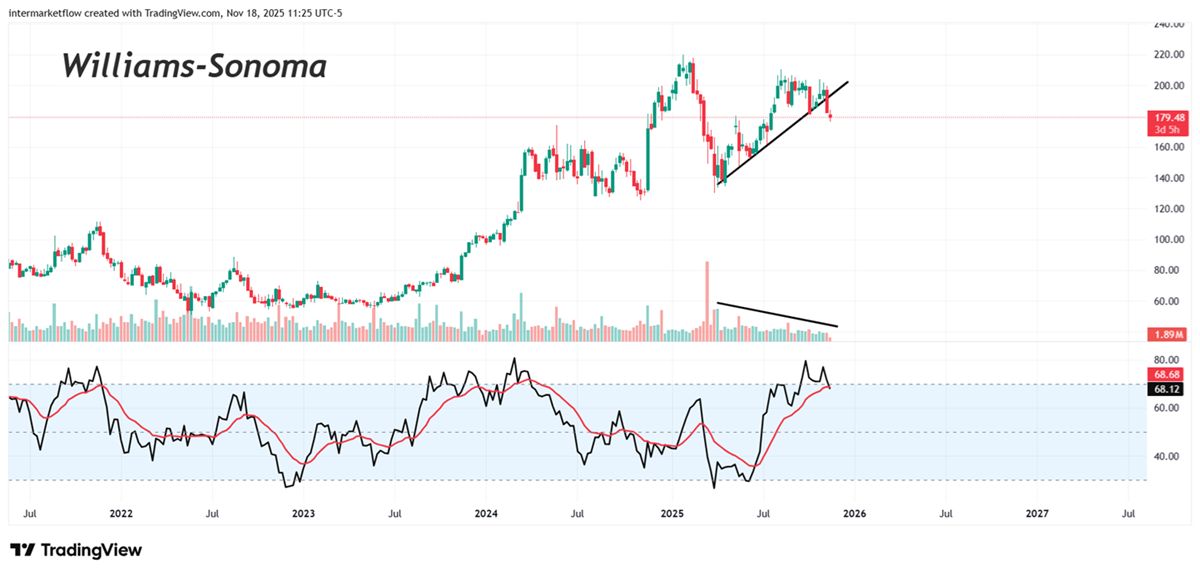Click the tallest red volume spike bar
Viewport: 1200px width, 575px height.
(707, 295)
